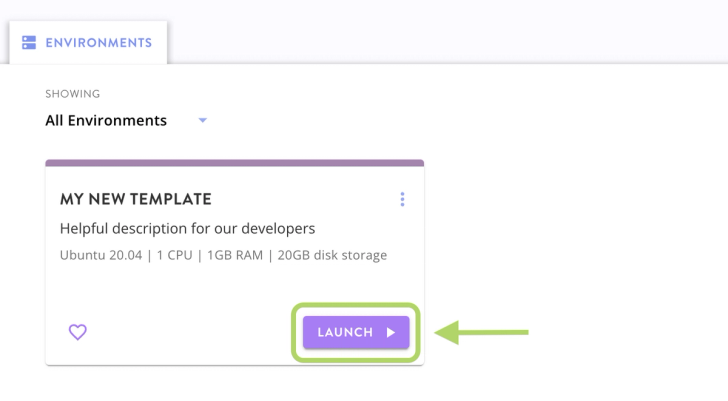Click the word LAUNCH inside the button

pyautogui.click(x=345, y=332)
